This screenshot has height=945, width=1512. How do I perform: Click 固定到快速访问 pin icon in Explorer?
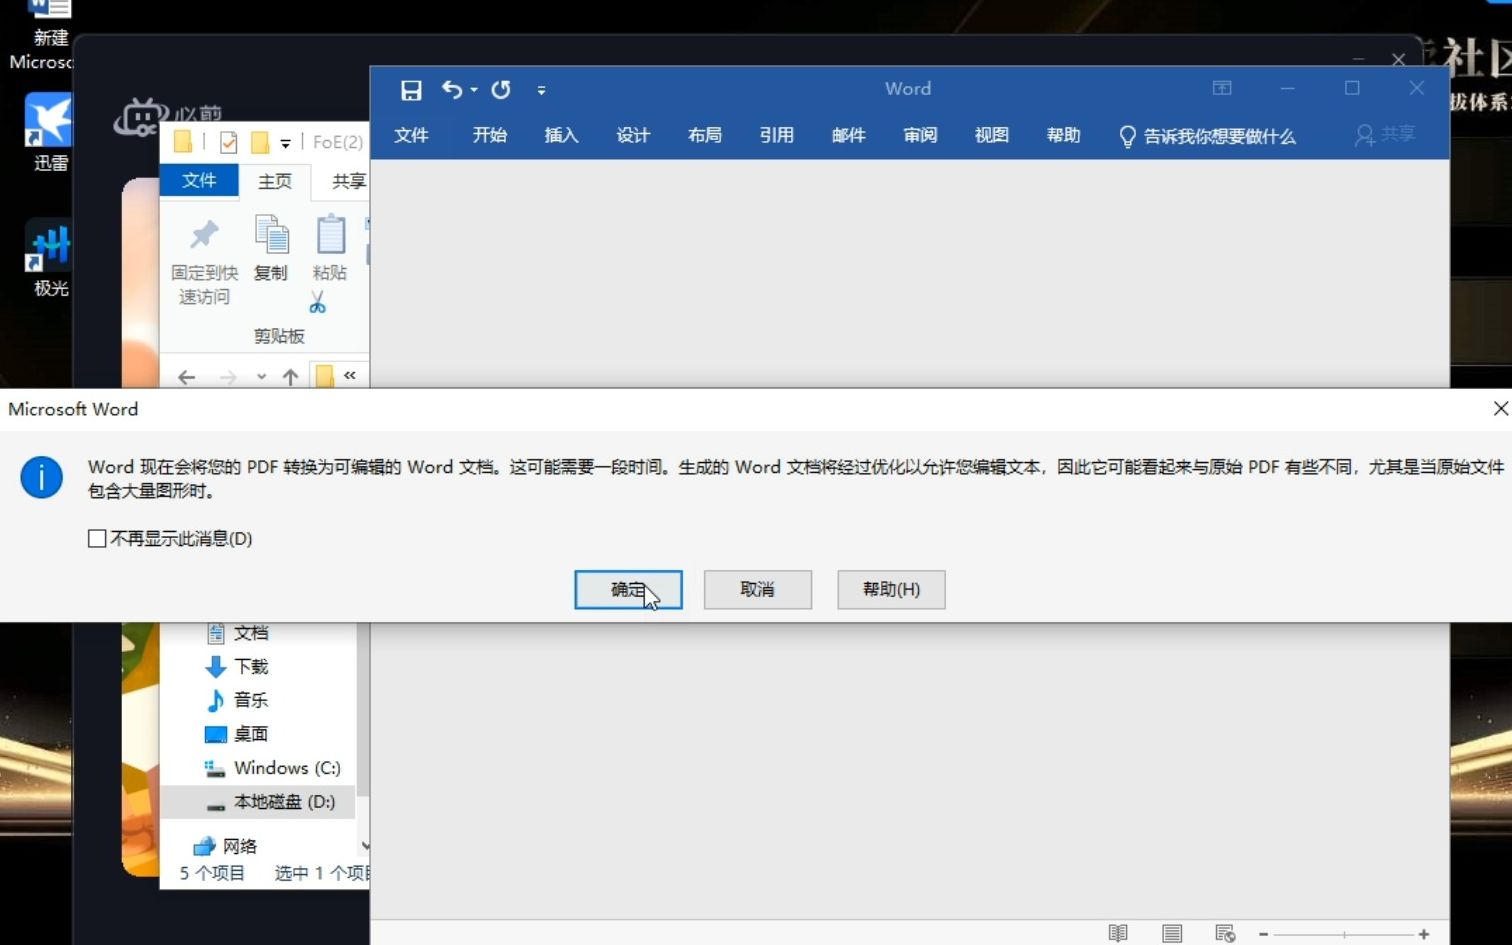tap(204, 235)
